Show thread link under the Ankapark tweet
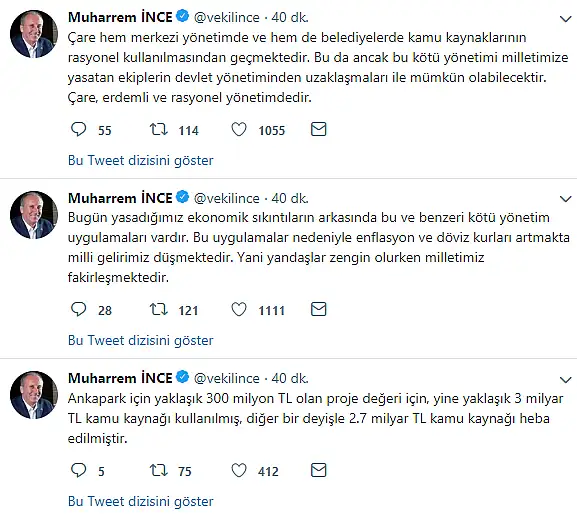The height and width of the screenshot is (519, 577). pyautogui.click(x=141, y=501)
